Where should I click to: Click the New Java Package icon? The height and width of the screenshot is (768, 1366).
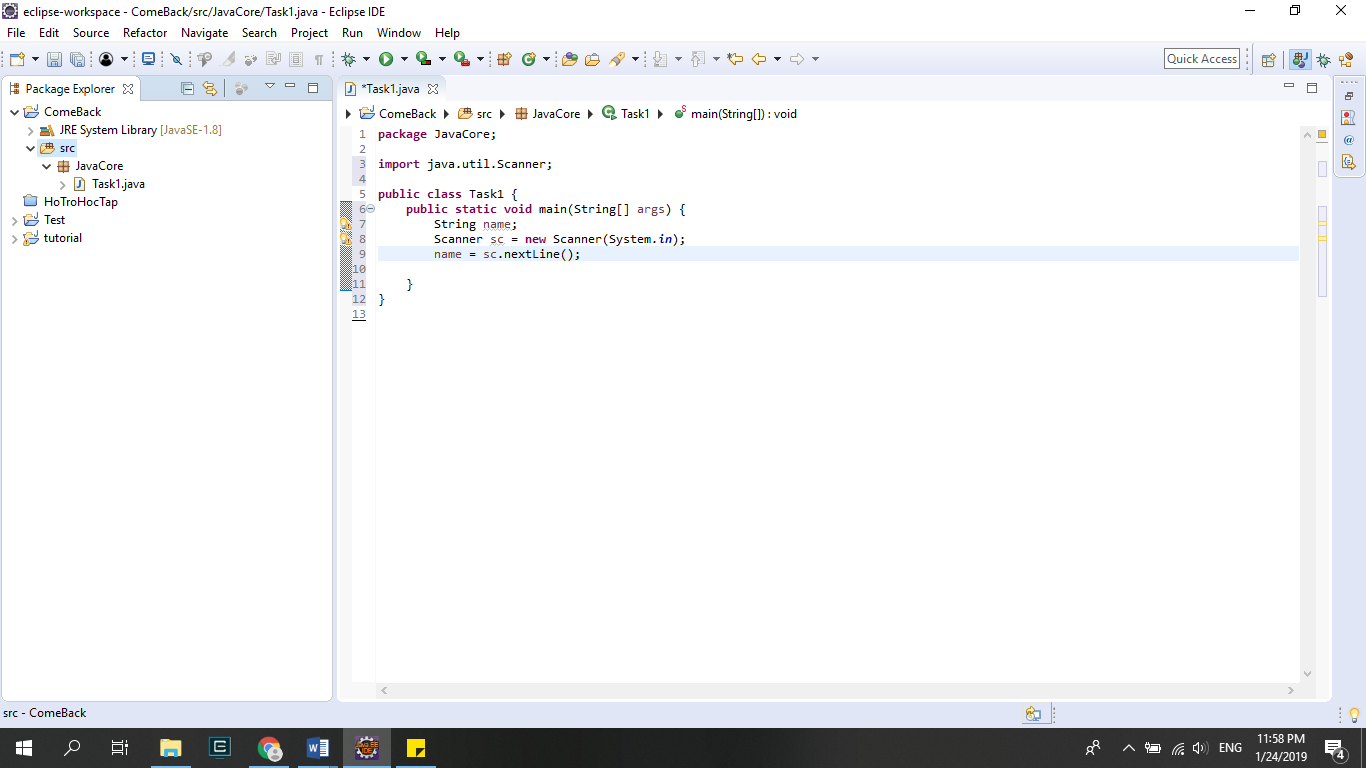(x=504, y=59)
